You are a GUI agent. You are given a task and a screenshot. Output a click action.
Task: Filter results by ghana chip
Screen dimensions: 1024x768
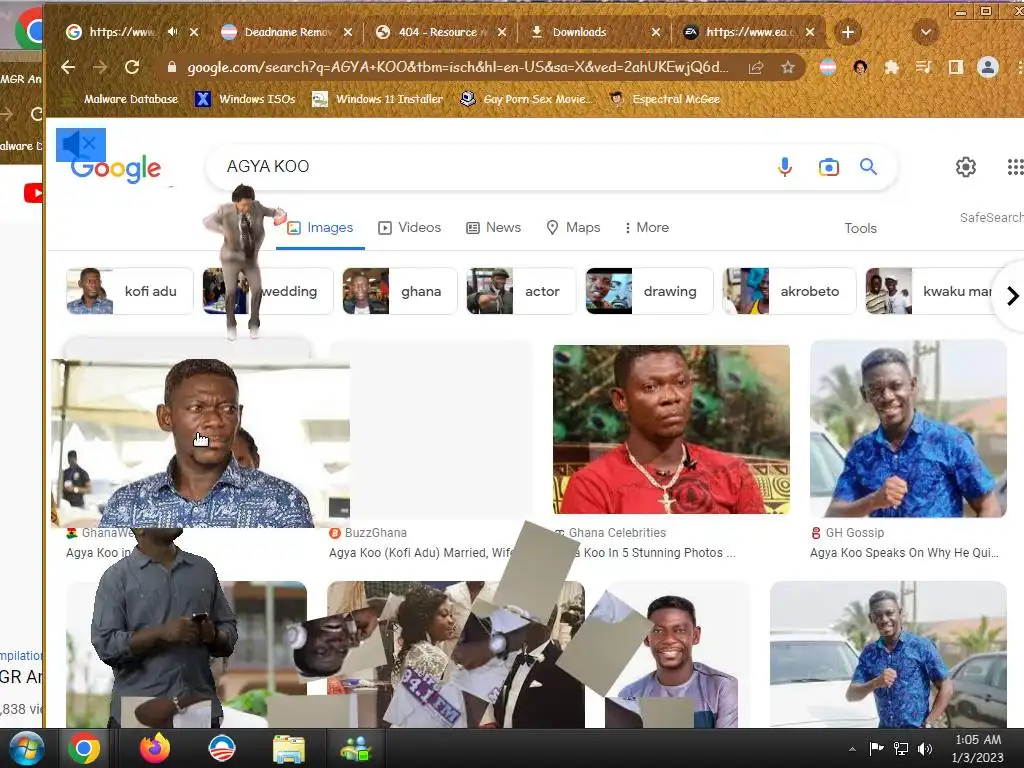click(400, 291)
